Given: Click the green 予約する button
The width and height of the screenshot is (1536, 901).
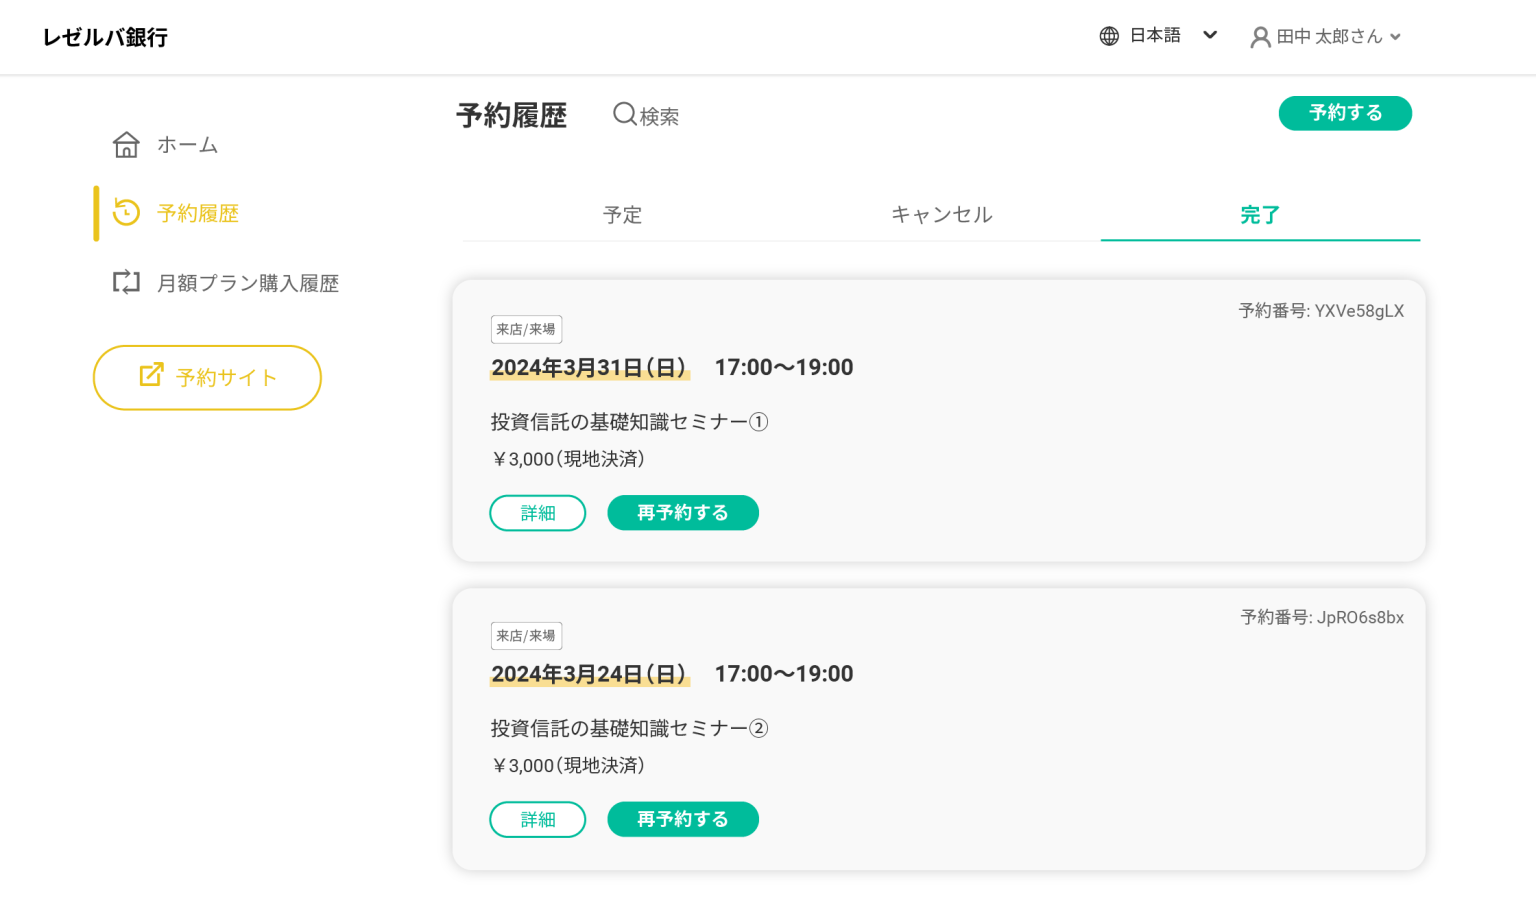Looking at the screenshot, I should pos(1345,113).
